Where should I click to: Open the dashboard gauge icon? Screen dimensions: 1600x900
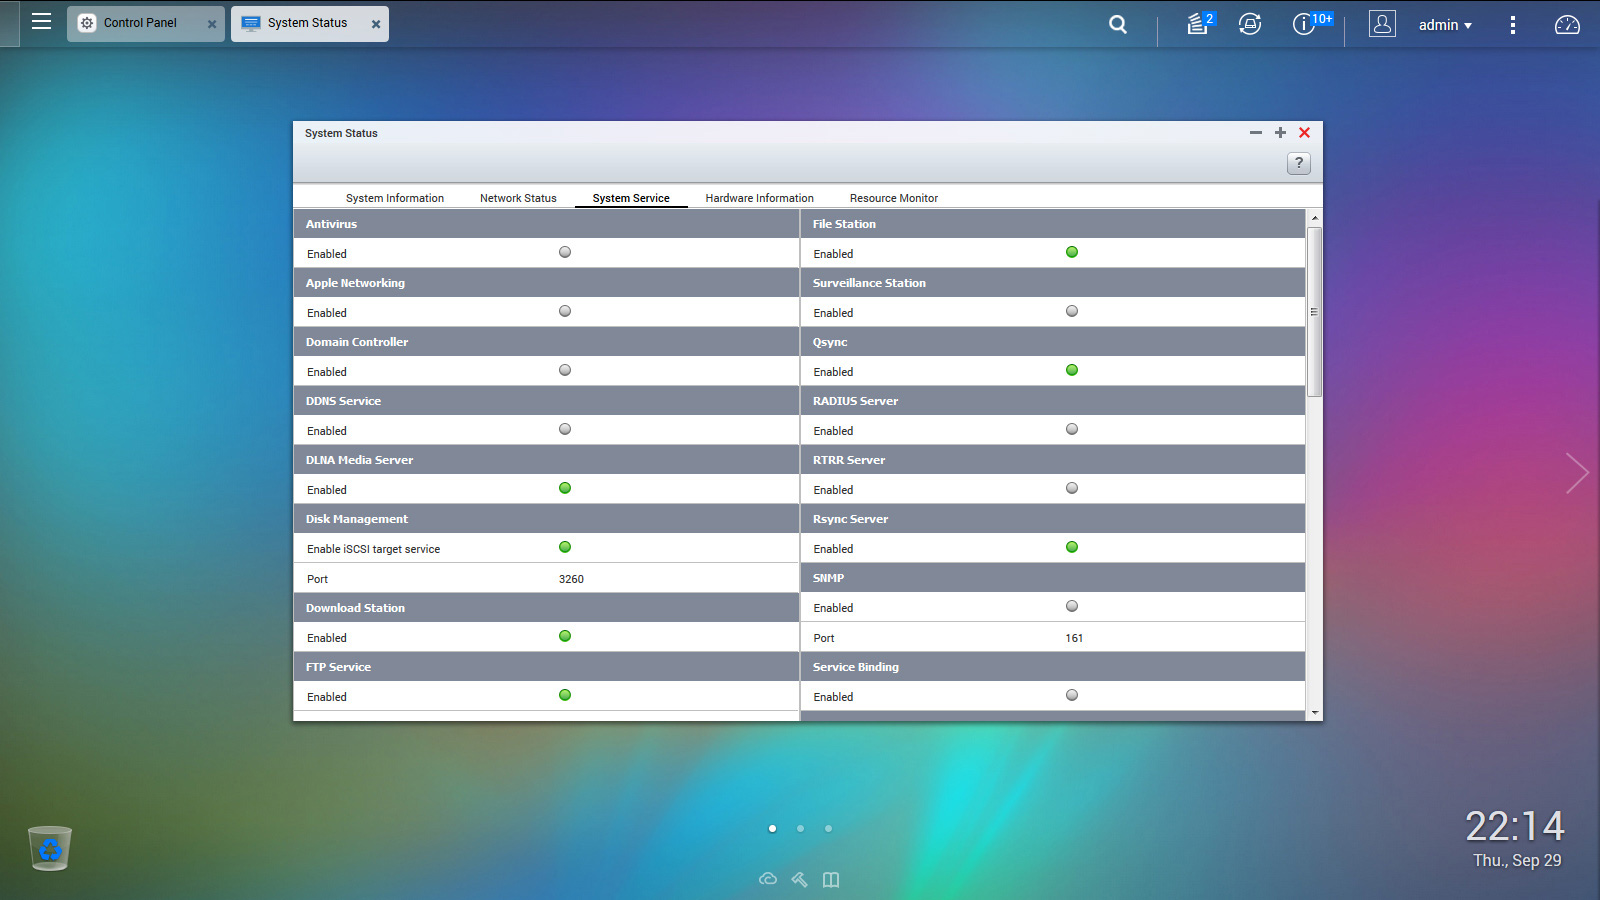click(x=1567, y=25)
